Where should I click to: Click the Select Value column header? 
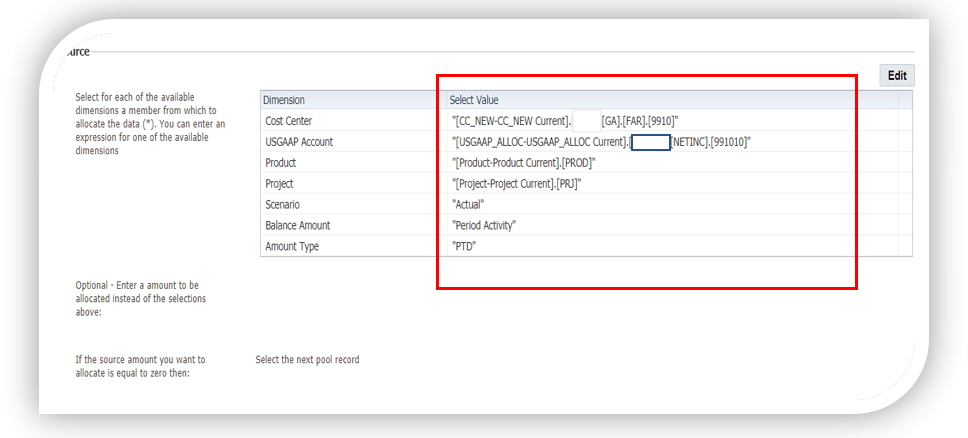tap(474, 100)
